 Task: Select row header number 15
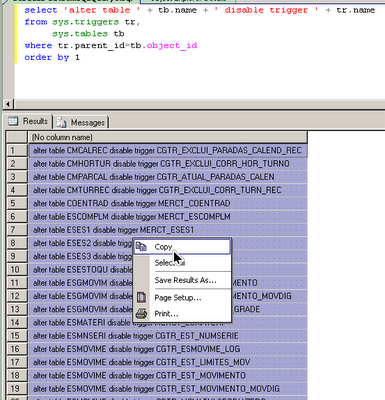17,336
